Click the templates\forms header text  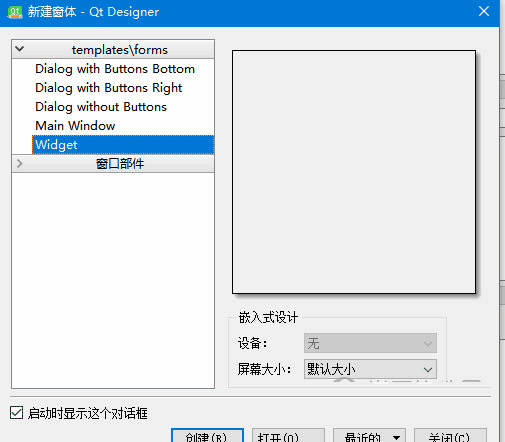pos(120,50)
